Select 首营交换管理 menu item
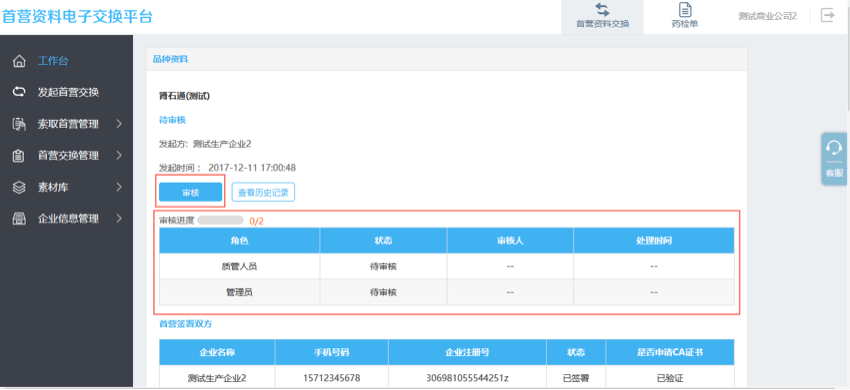The height and width of the screenshot is (390, 850). [x=68, y=156]
